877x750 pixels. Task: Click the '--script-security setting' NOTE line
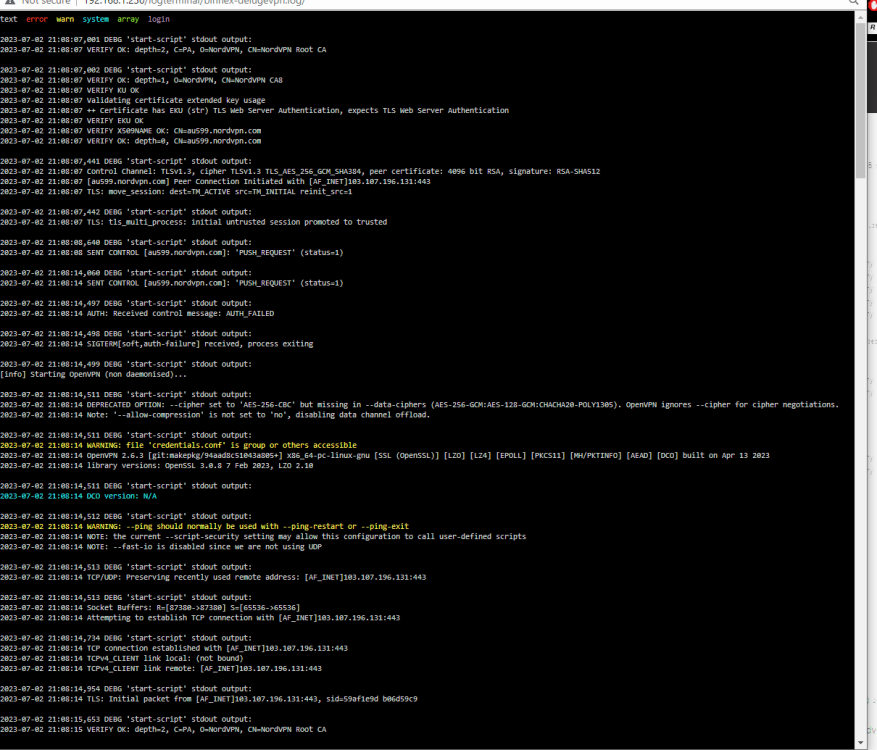pos(263,537)
